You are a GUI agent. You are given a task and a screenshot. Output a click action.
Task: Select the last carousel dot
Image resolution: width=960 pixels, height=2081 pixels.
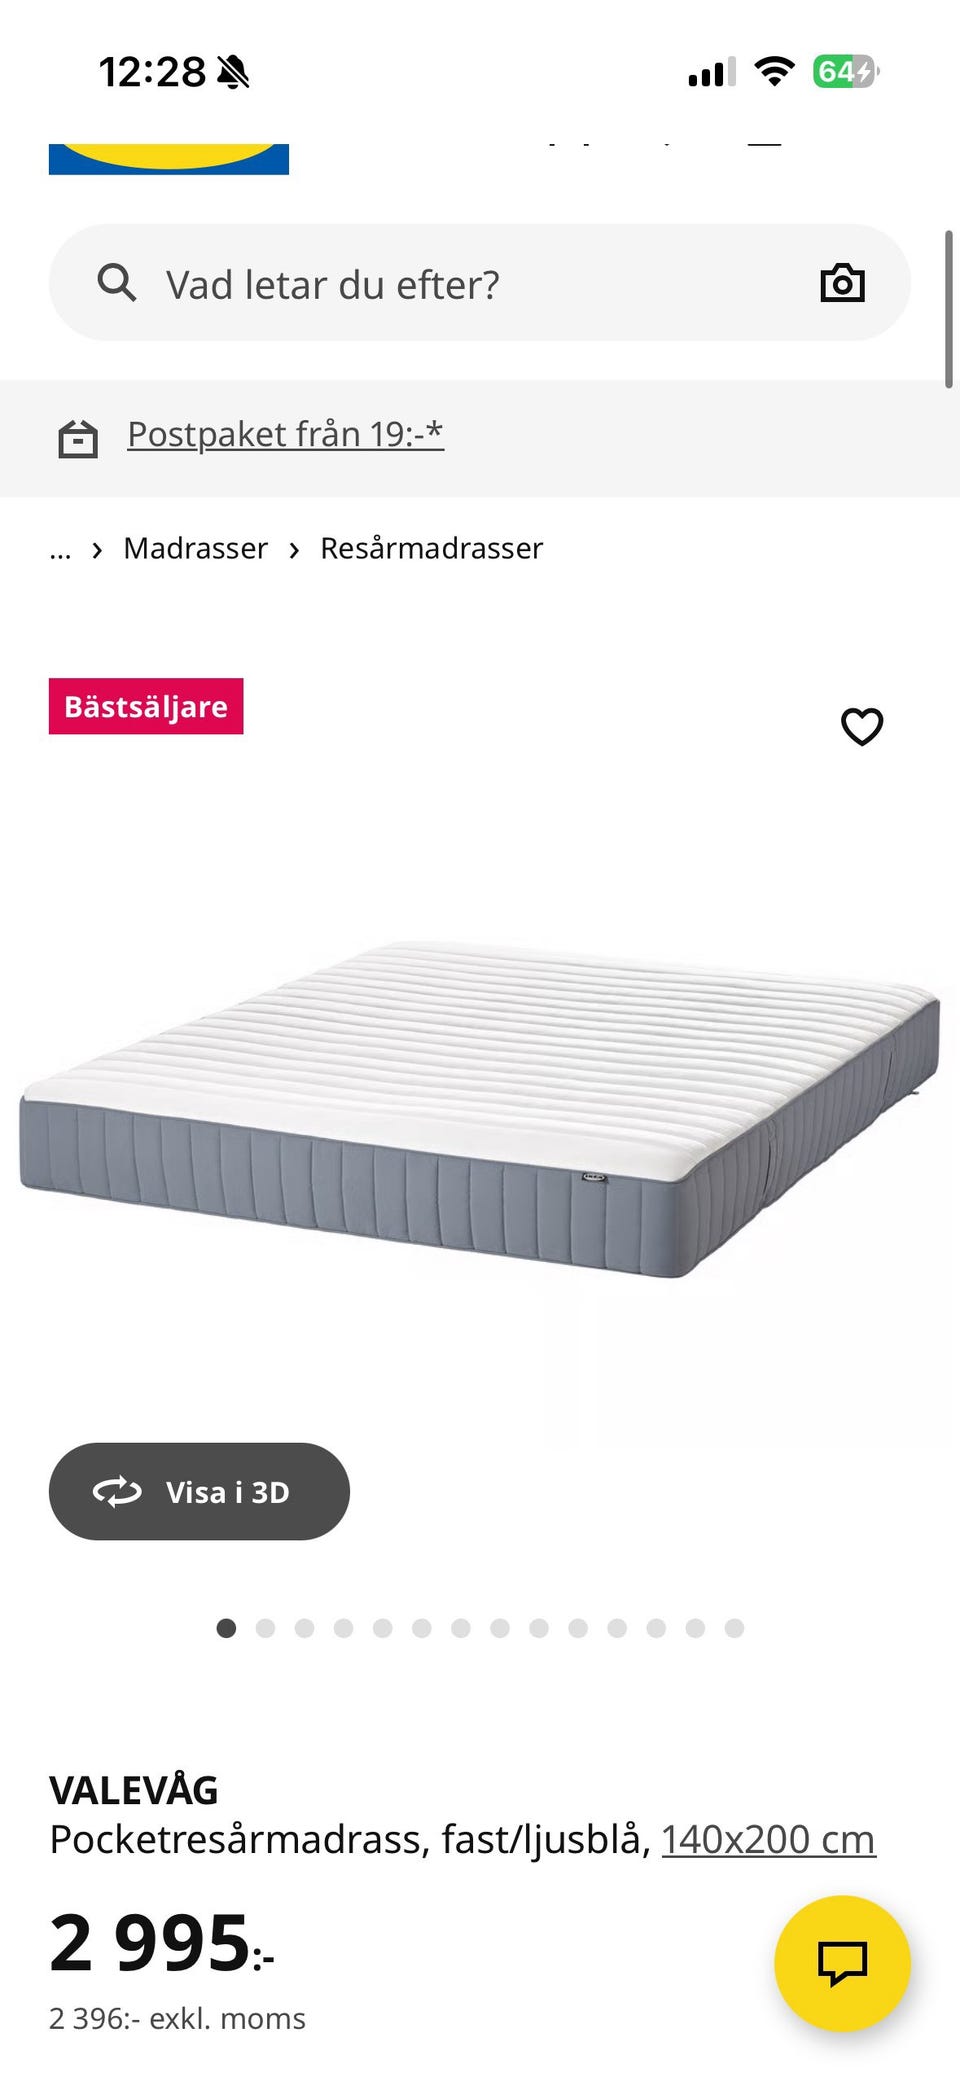(734, 1628)
